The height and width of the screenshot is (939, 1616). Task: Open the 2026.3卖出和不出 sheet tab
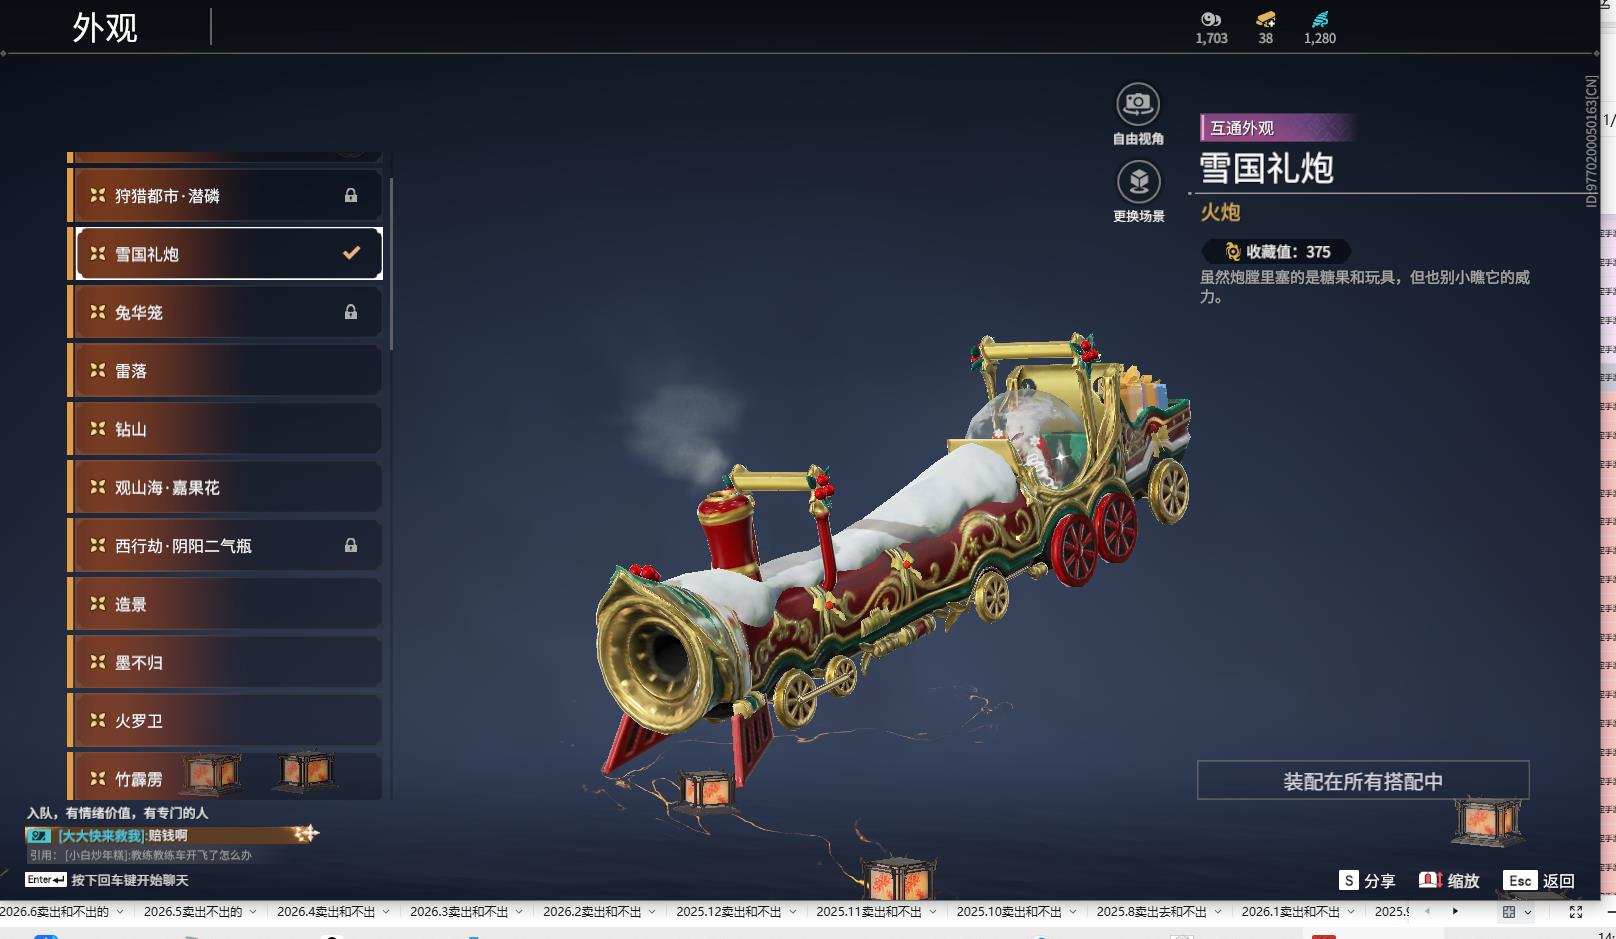click(x=459, y=912)
